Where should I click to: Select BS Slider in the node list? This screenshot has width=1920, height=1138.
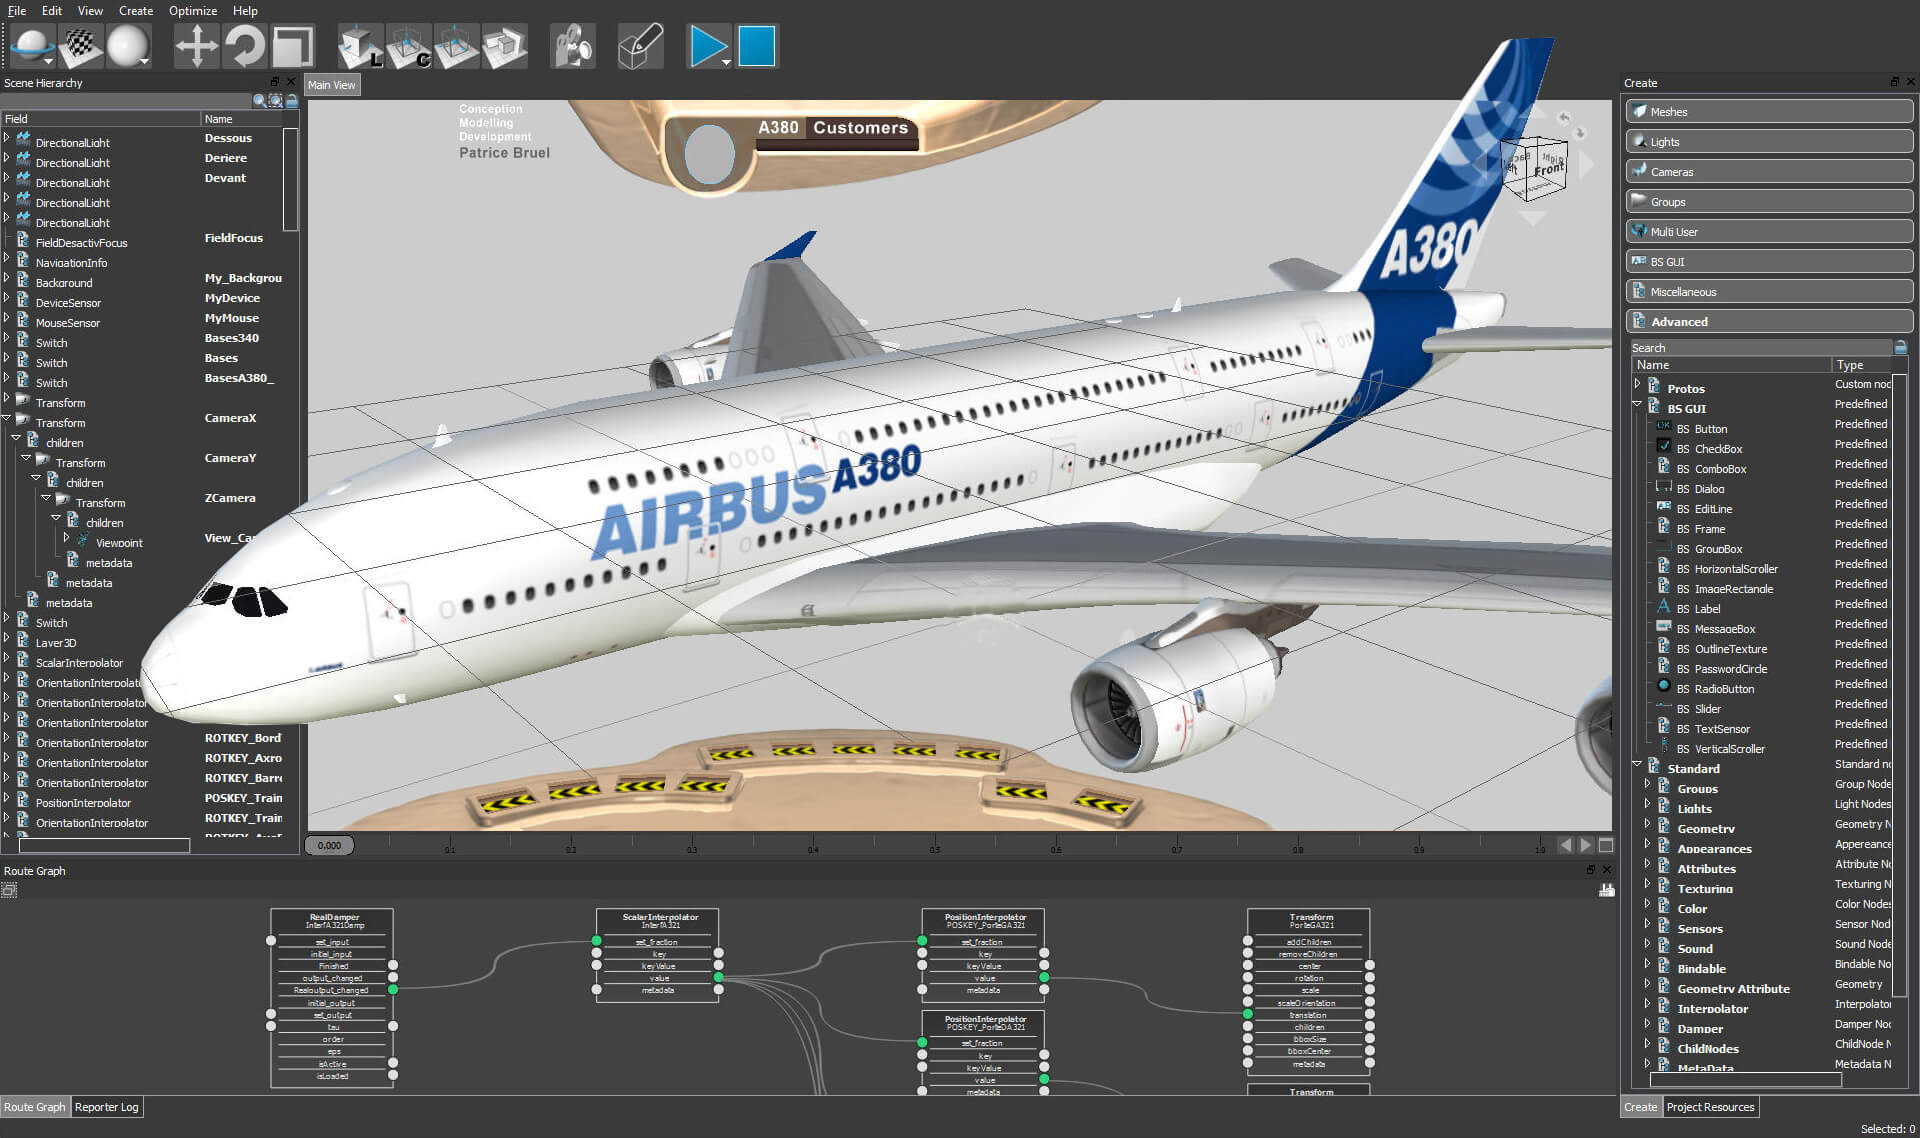pyautogui.click(x=1698, y=709)
